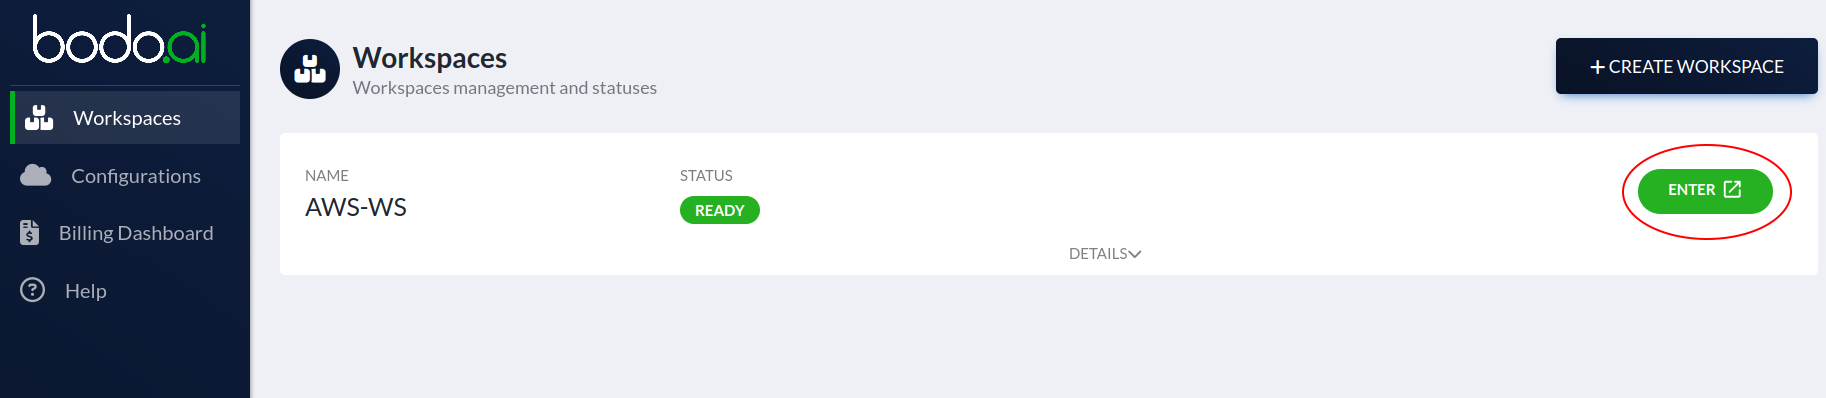Viewport: 1826px width, 398px height.
Task: Expand the DETAILS chevron arrow
Action: coord(1135,254)
